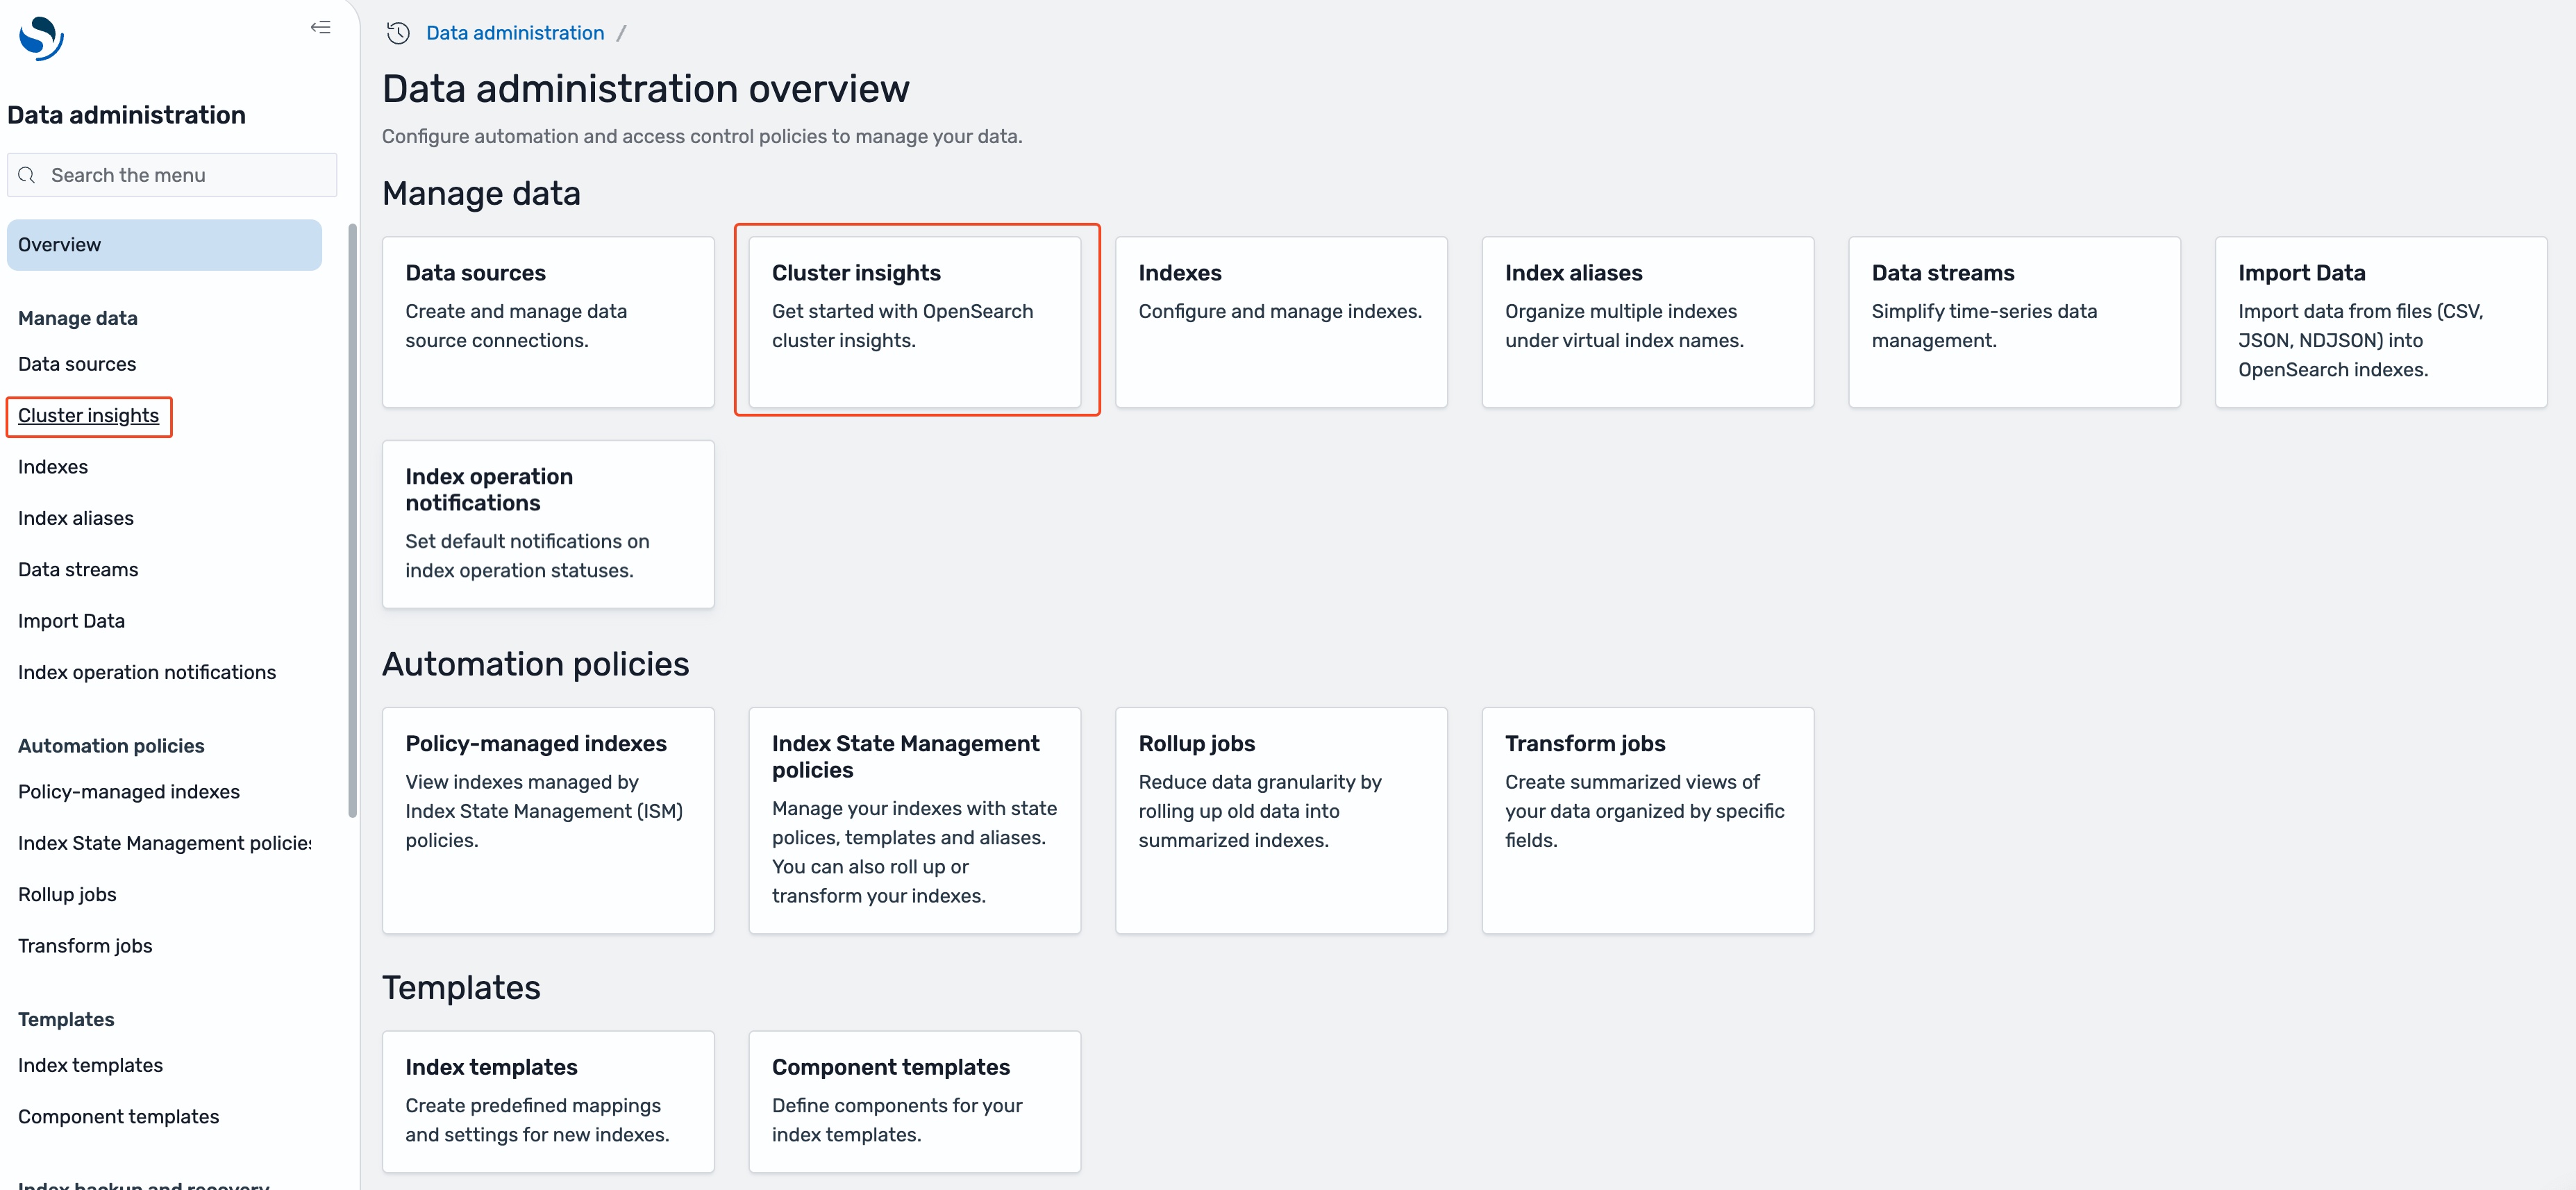
Task: Open the Indexes card
Action: (x=1280, y=322)
